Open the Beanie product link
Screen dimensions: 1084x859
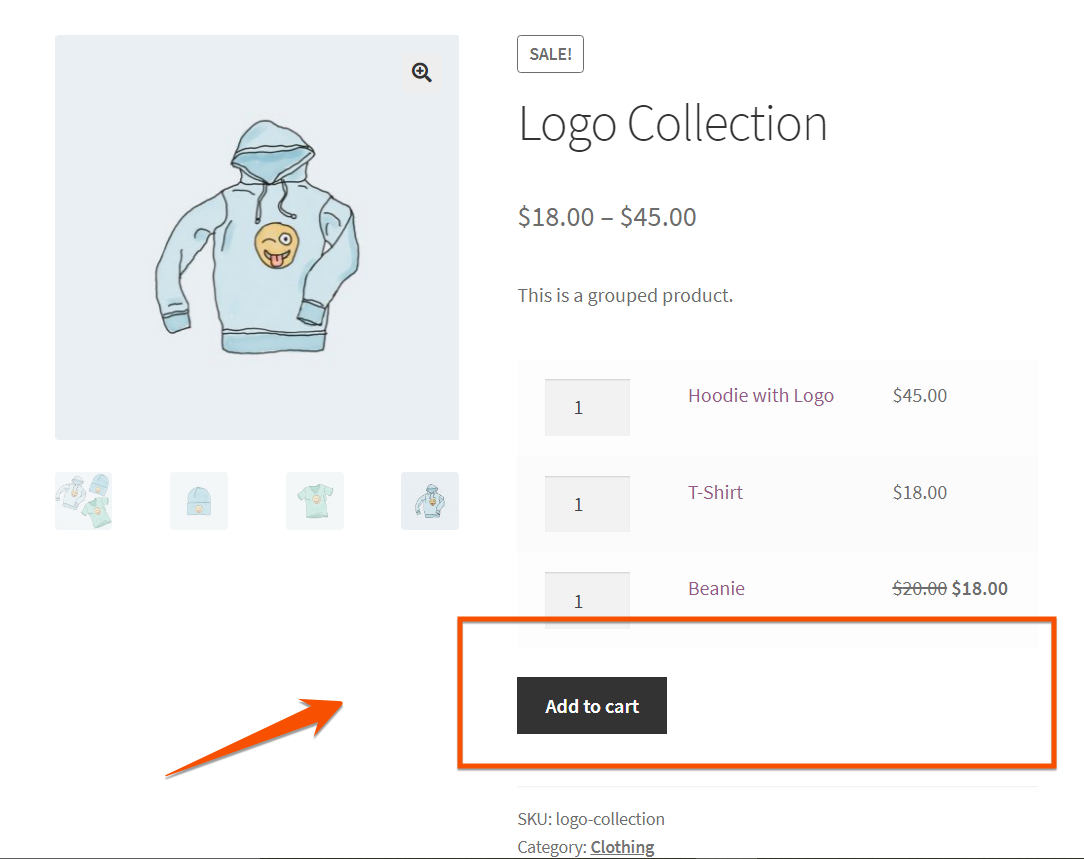click(716, 588)
